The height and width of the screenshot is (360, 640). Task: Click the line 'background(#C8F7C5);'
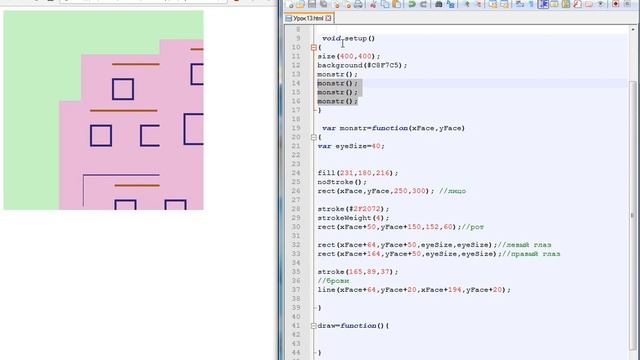(x=362, y=65)
